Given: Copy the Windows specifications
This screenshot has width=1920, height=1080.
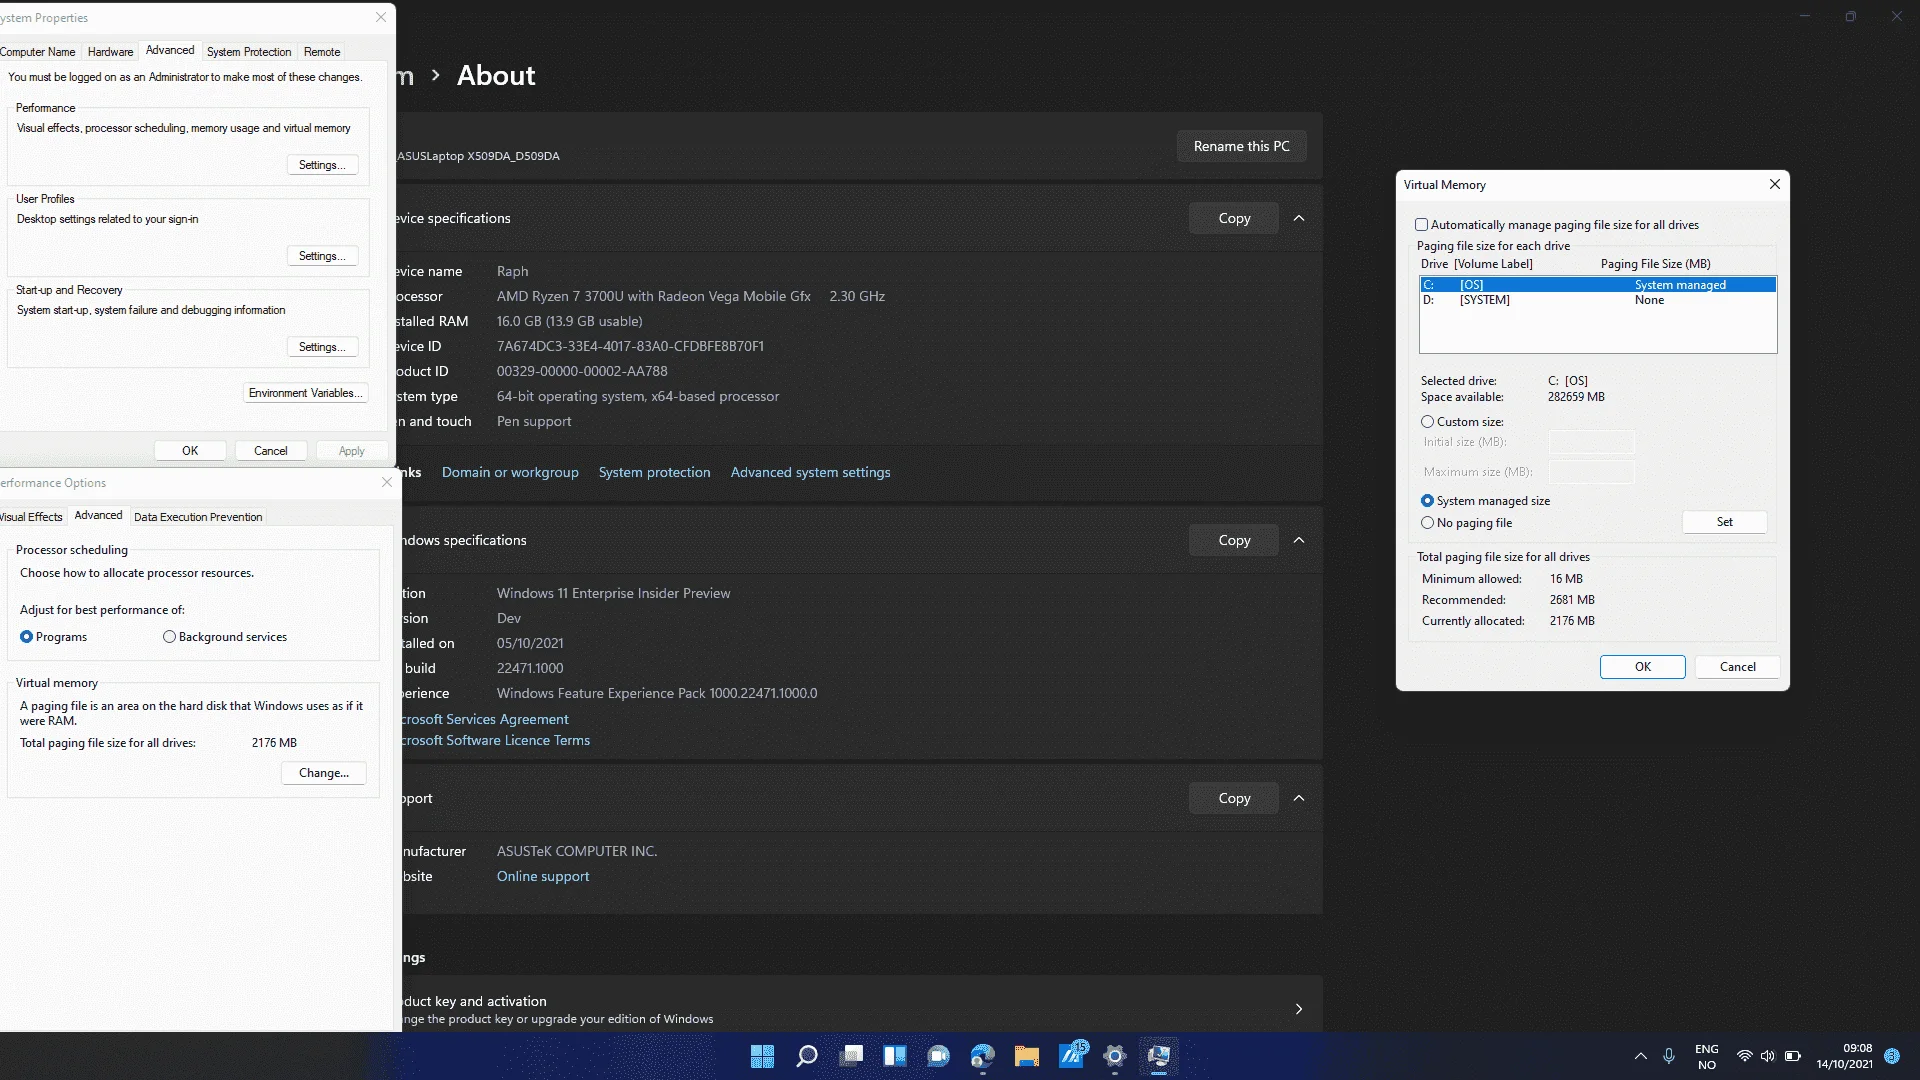Looking at the screenshot, I should click(1234, 540).
